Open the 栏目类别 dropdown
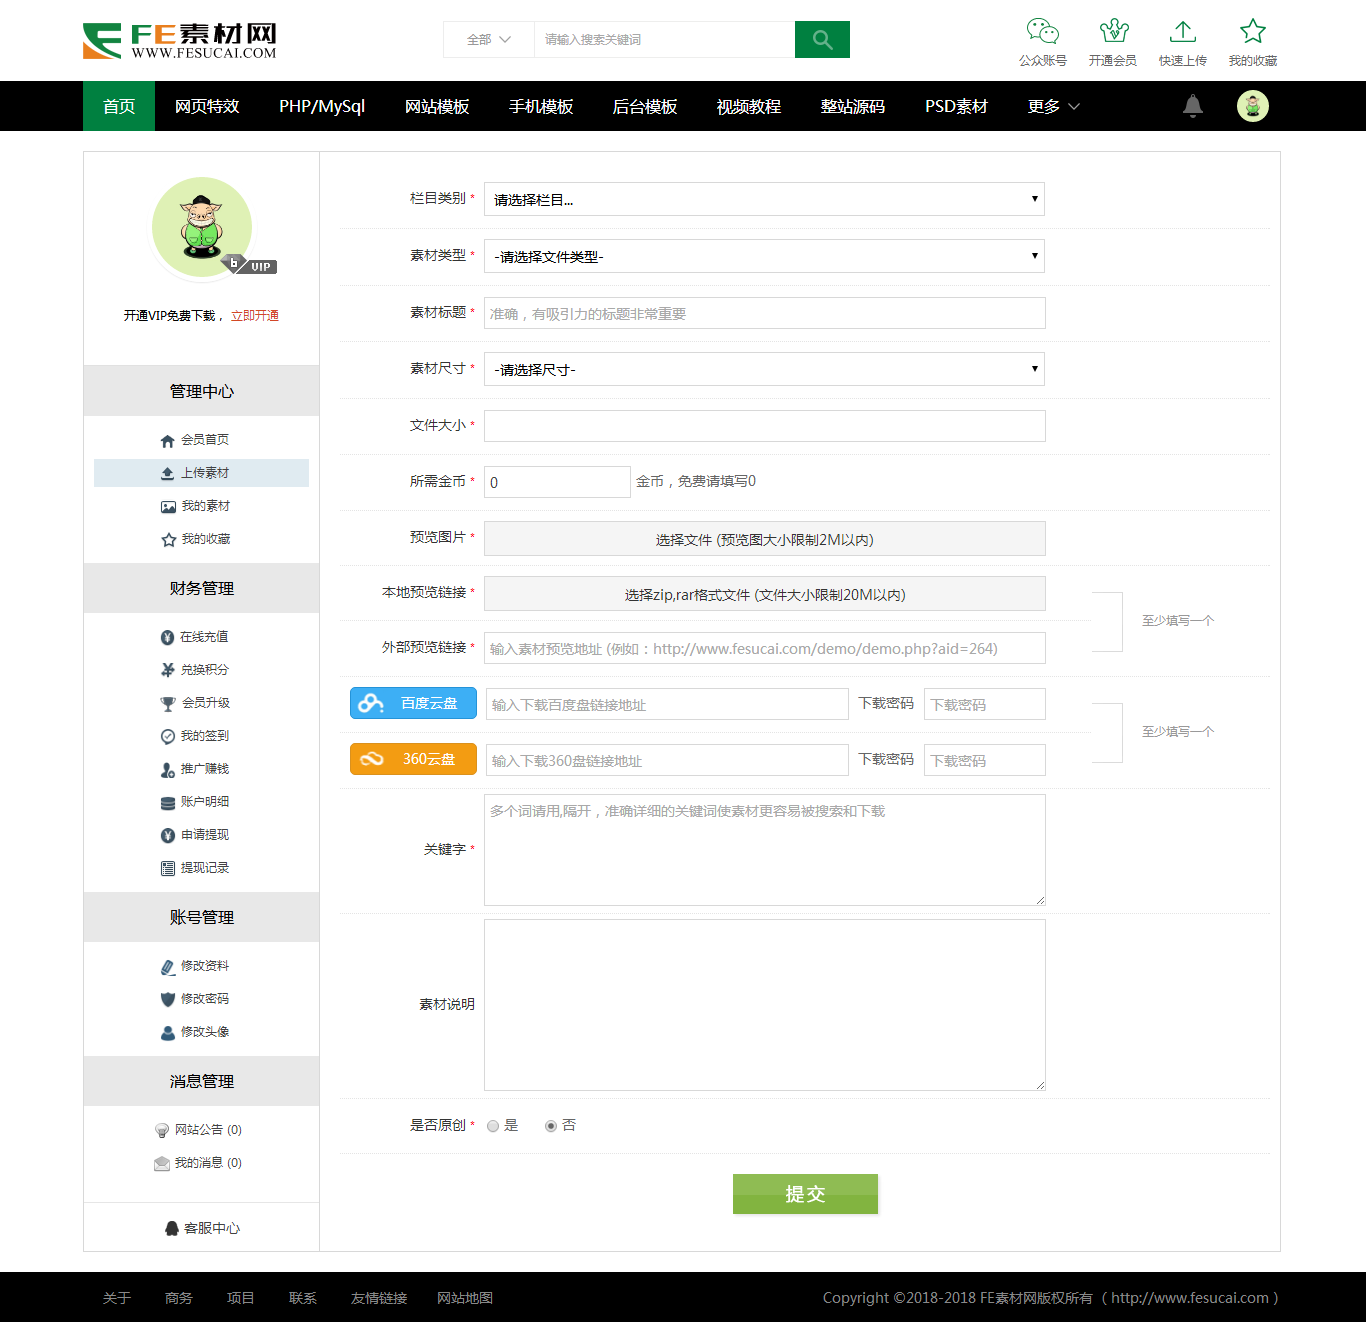Screen dimensions: 1366x1322 tap(764, 199)
